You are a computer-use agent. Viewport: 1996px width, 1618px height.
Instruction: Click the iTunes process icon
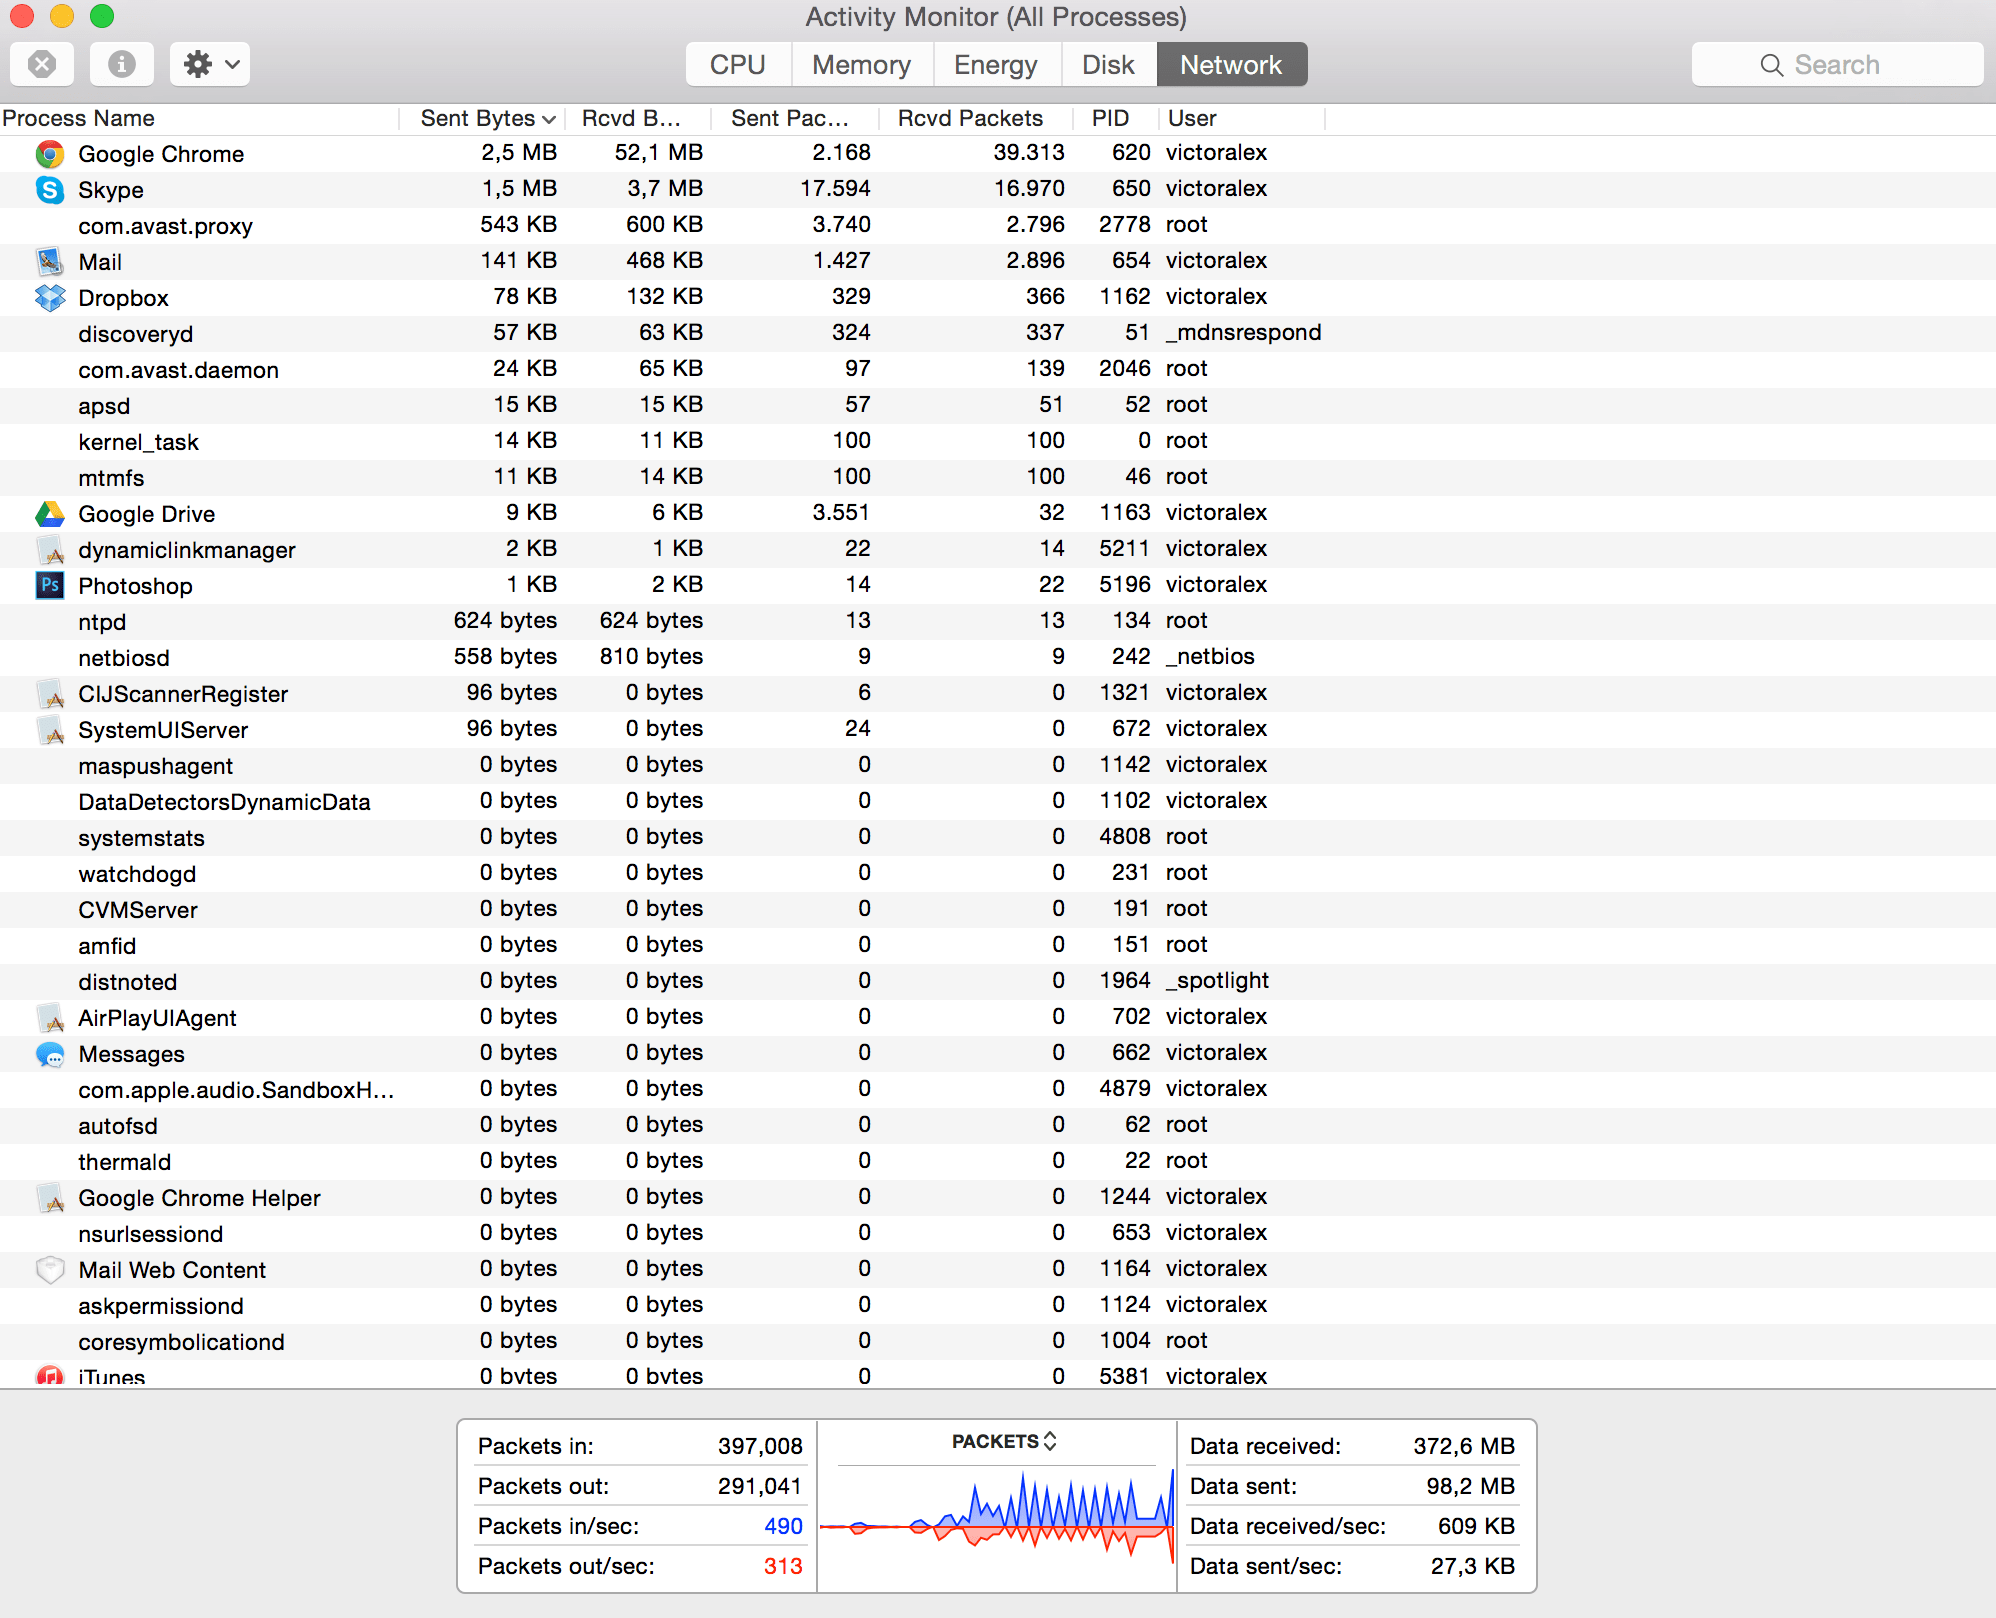(50, 1376)
